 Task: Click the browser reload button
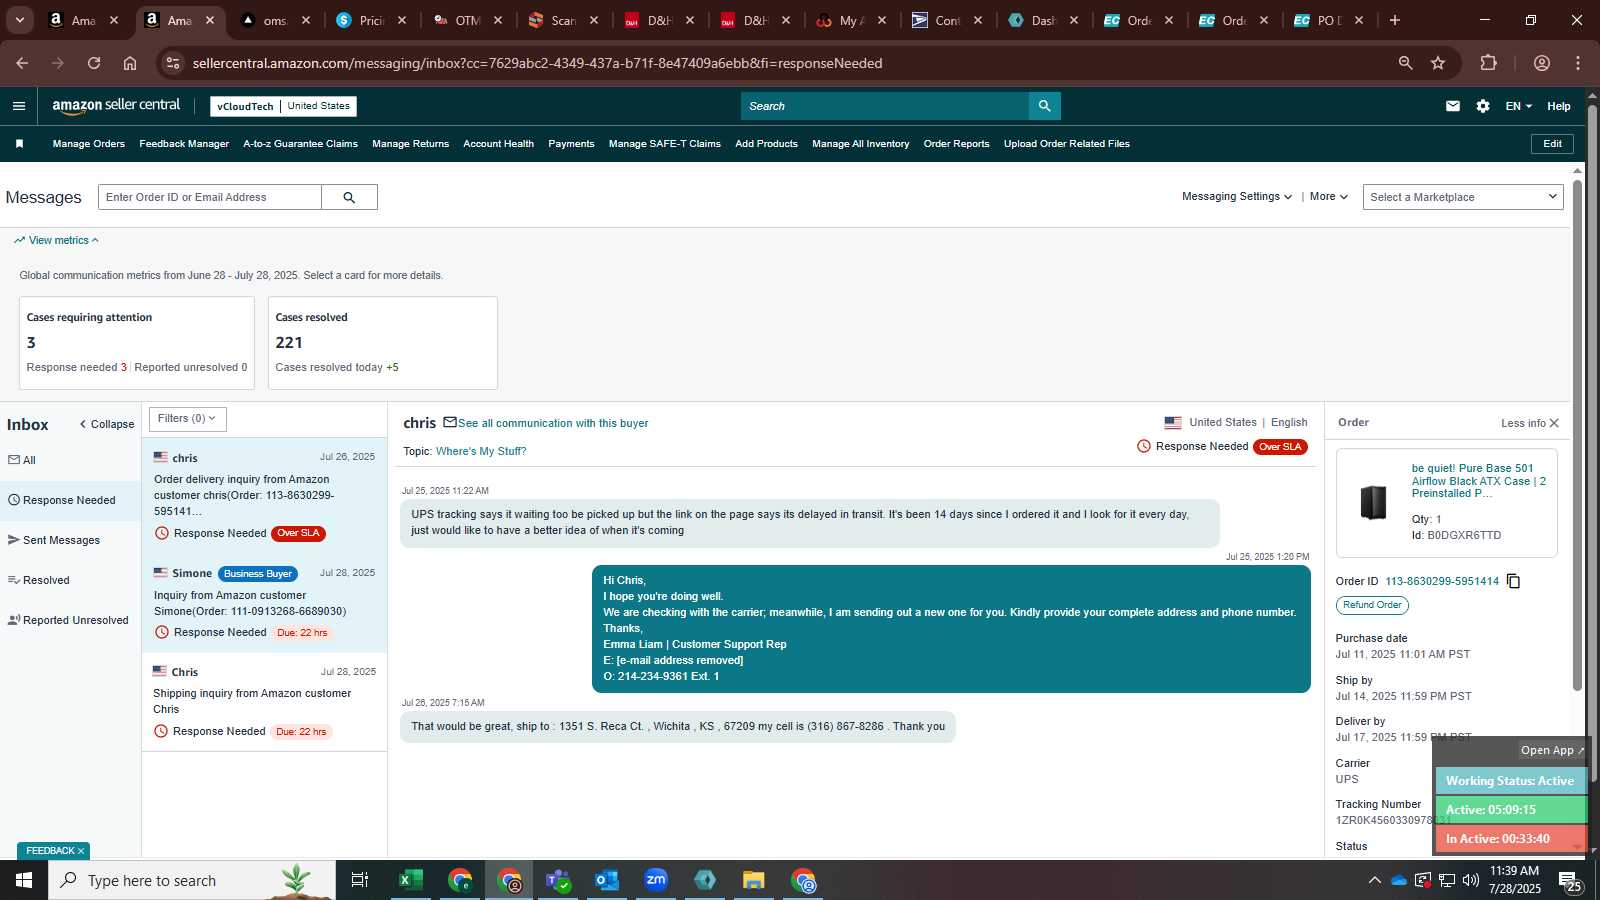click(x=94, y=63)
